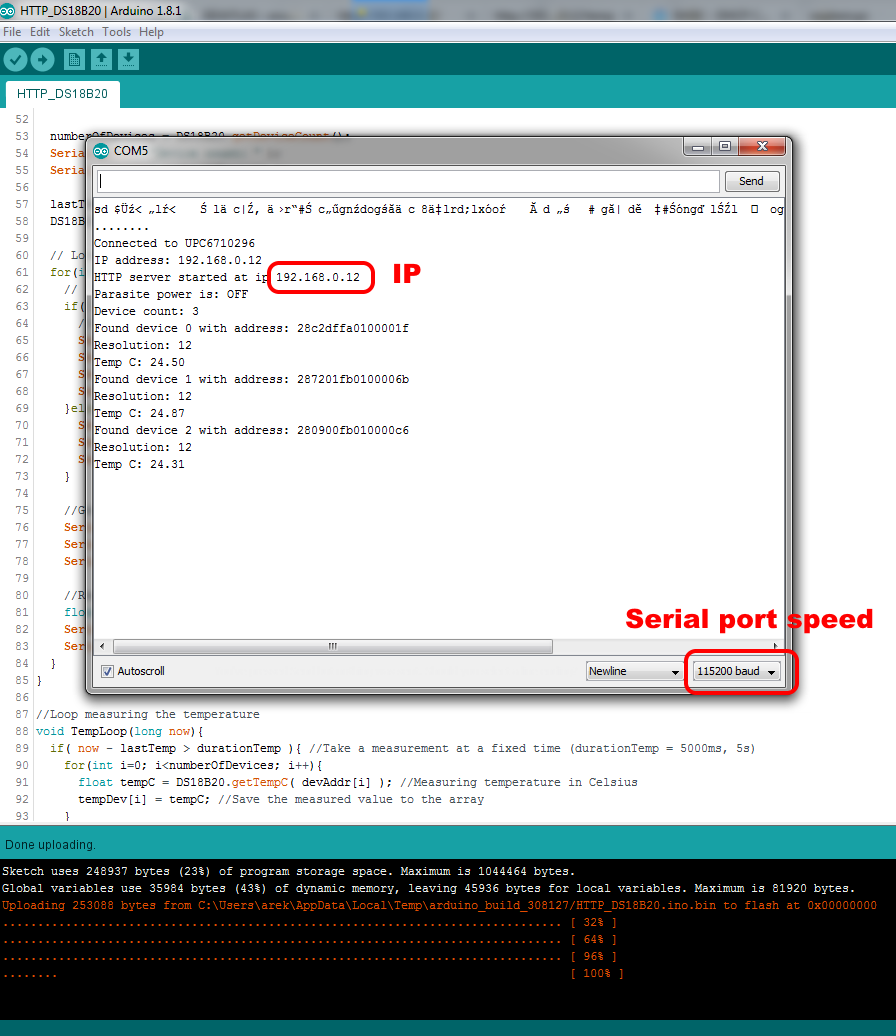
Task: Click the 'Done uploading.' status message
Action: [x=50, y=844]
